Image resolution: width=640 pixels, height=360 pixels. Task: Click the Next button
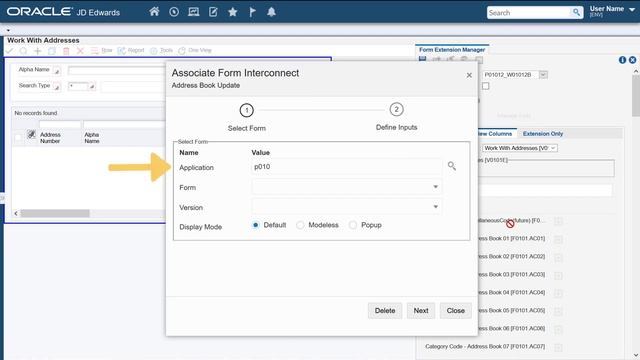pos(421,311)
